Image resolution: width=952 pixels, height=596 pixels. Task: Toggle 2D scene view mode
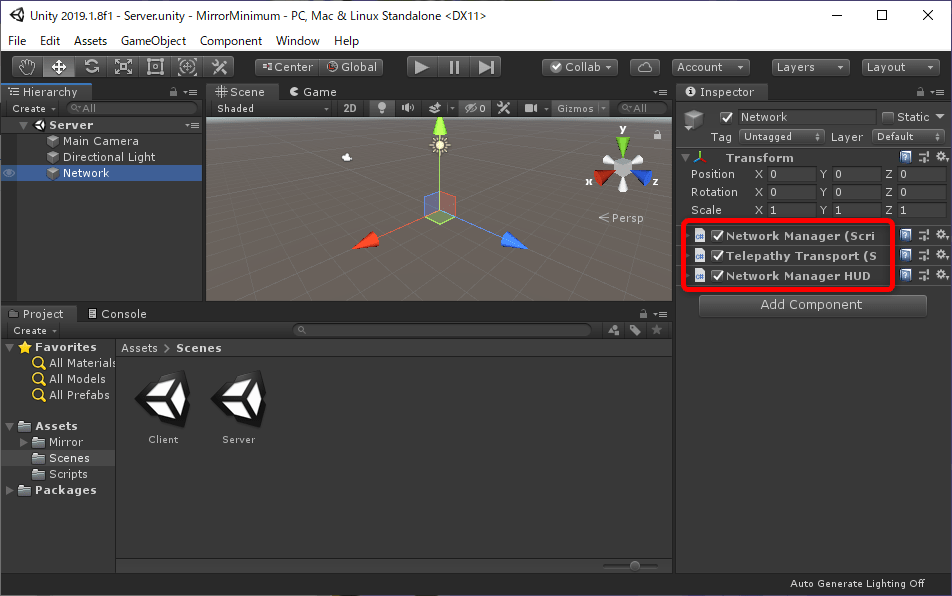350,108
